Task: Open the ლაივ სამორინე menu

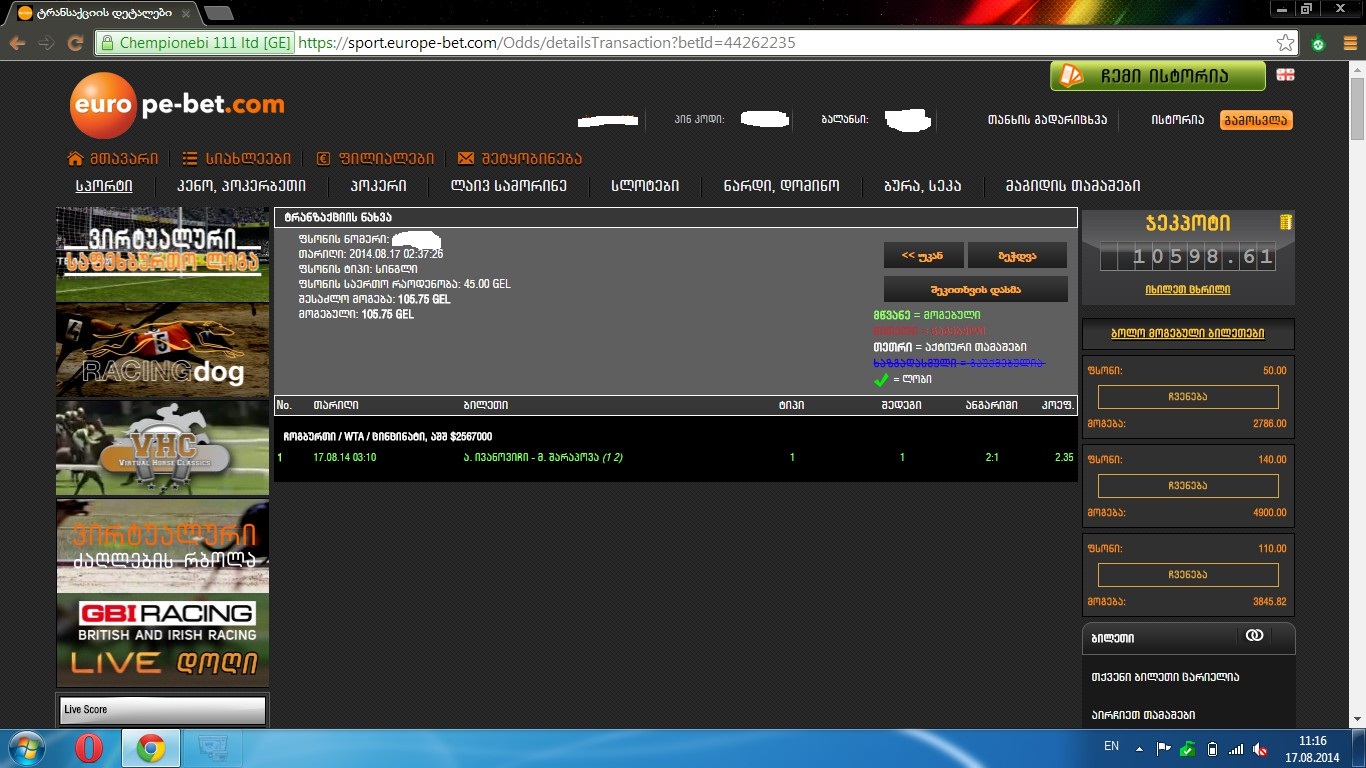Action: coord(509,186)
